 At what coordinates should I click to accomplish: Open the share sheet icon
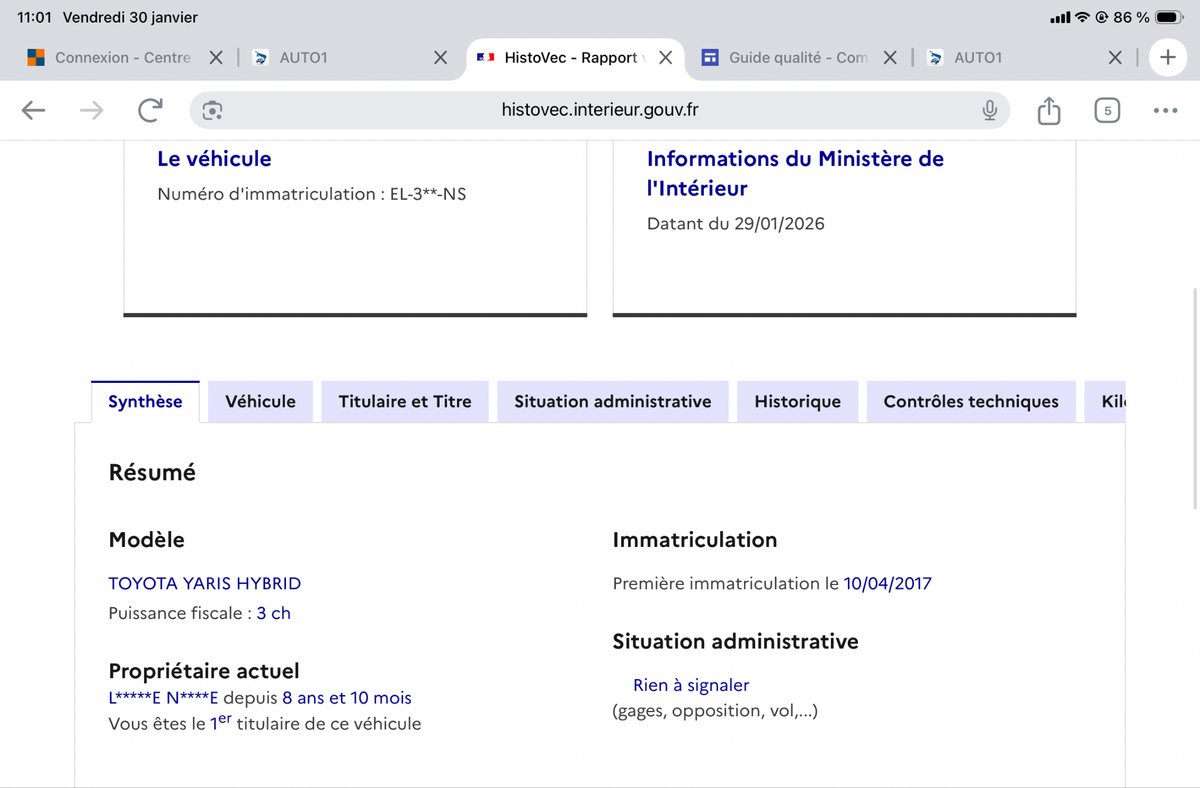1048,111
